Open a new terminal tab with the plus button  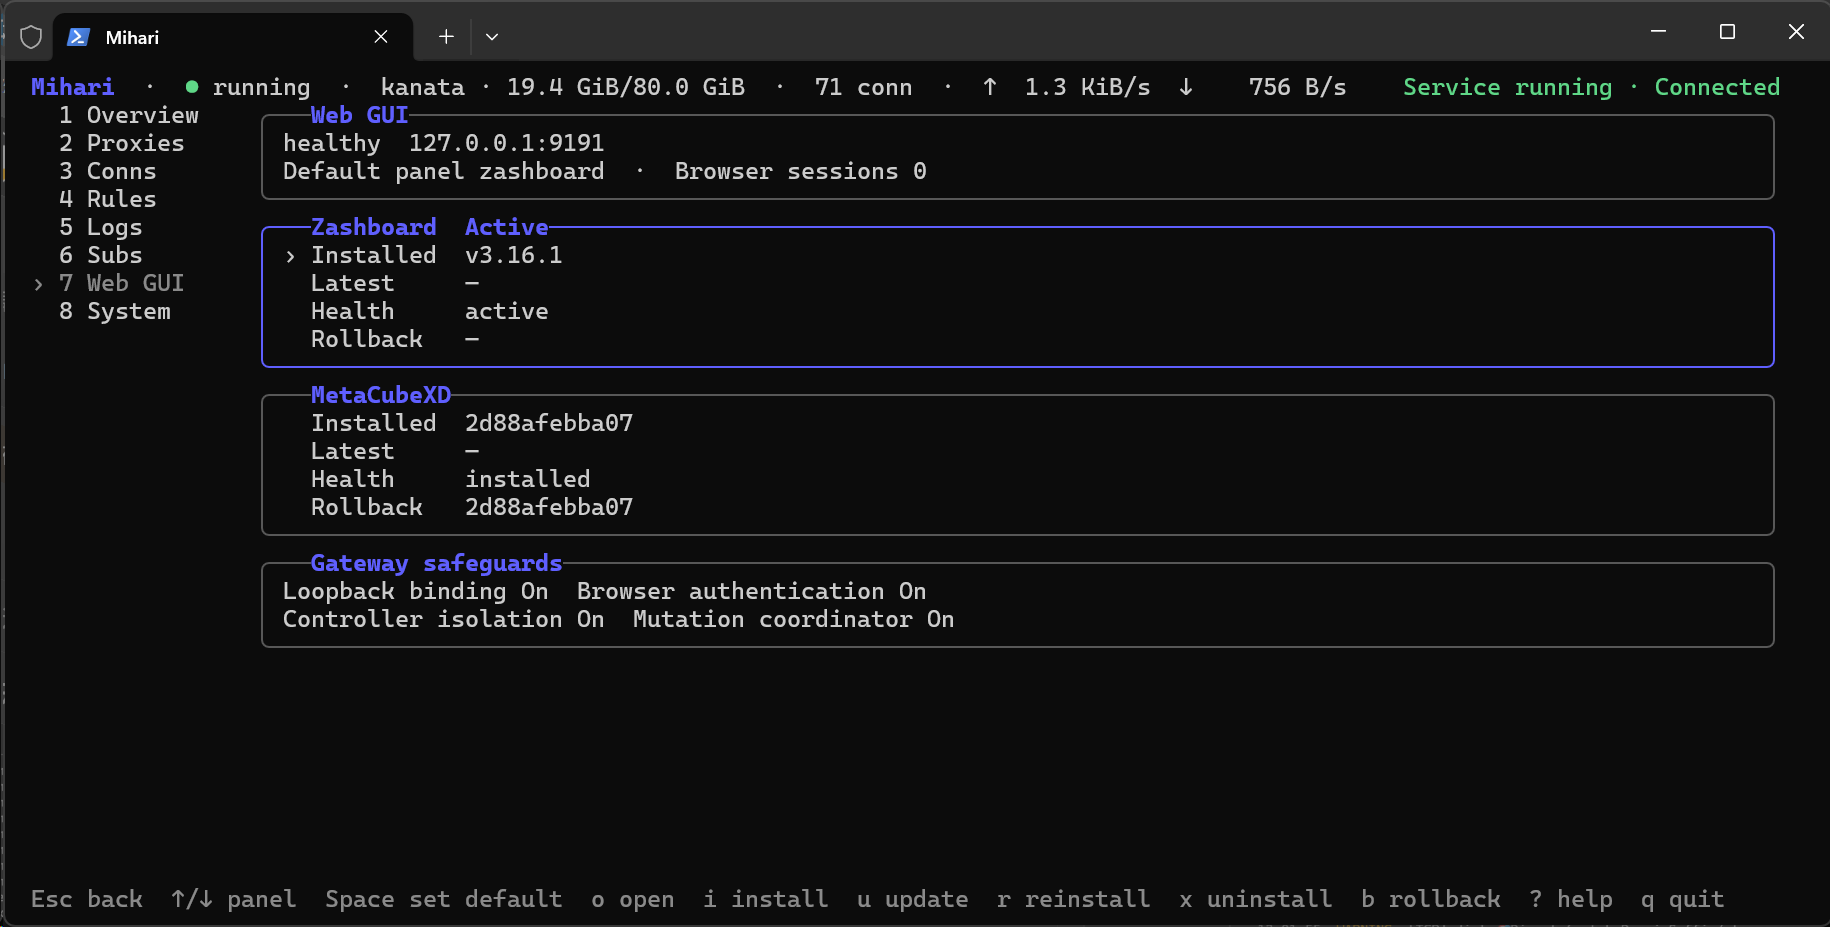click(x=446, y=37)
